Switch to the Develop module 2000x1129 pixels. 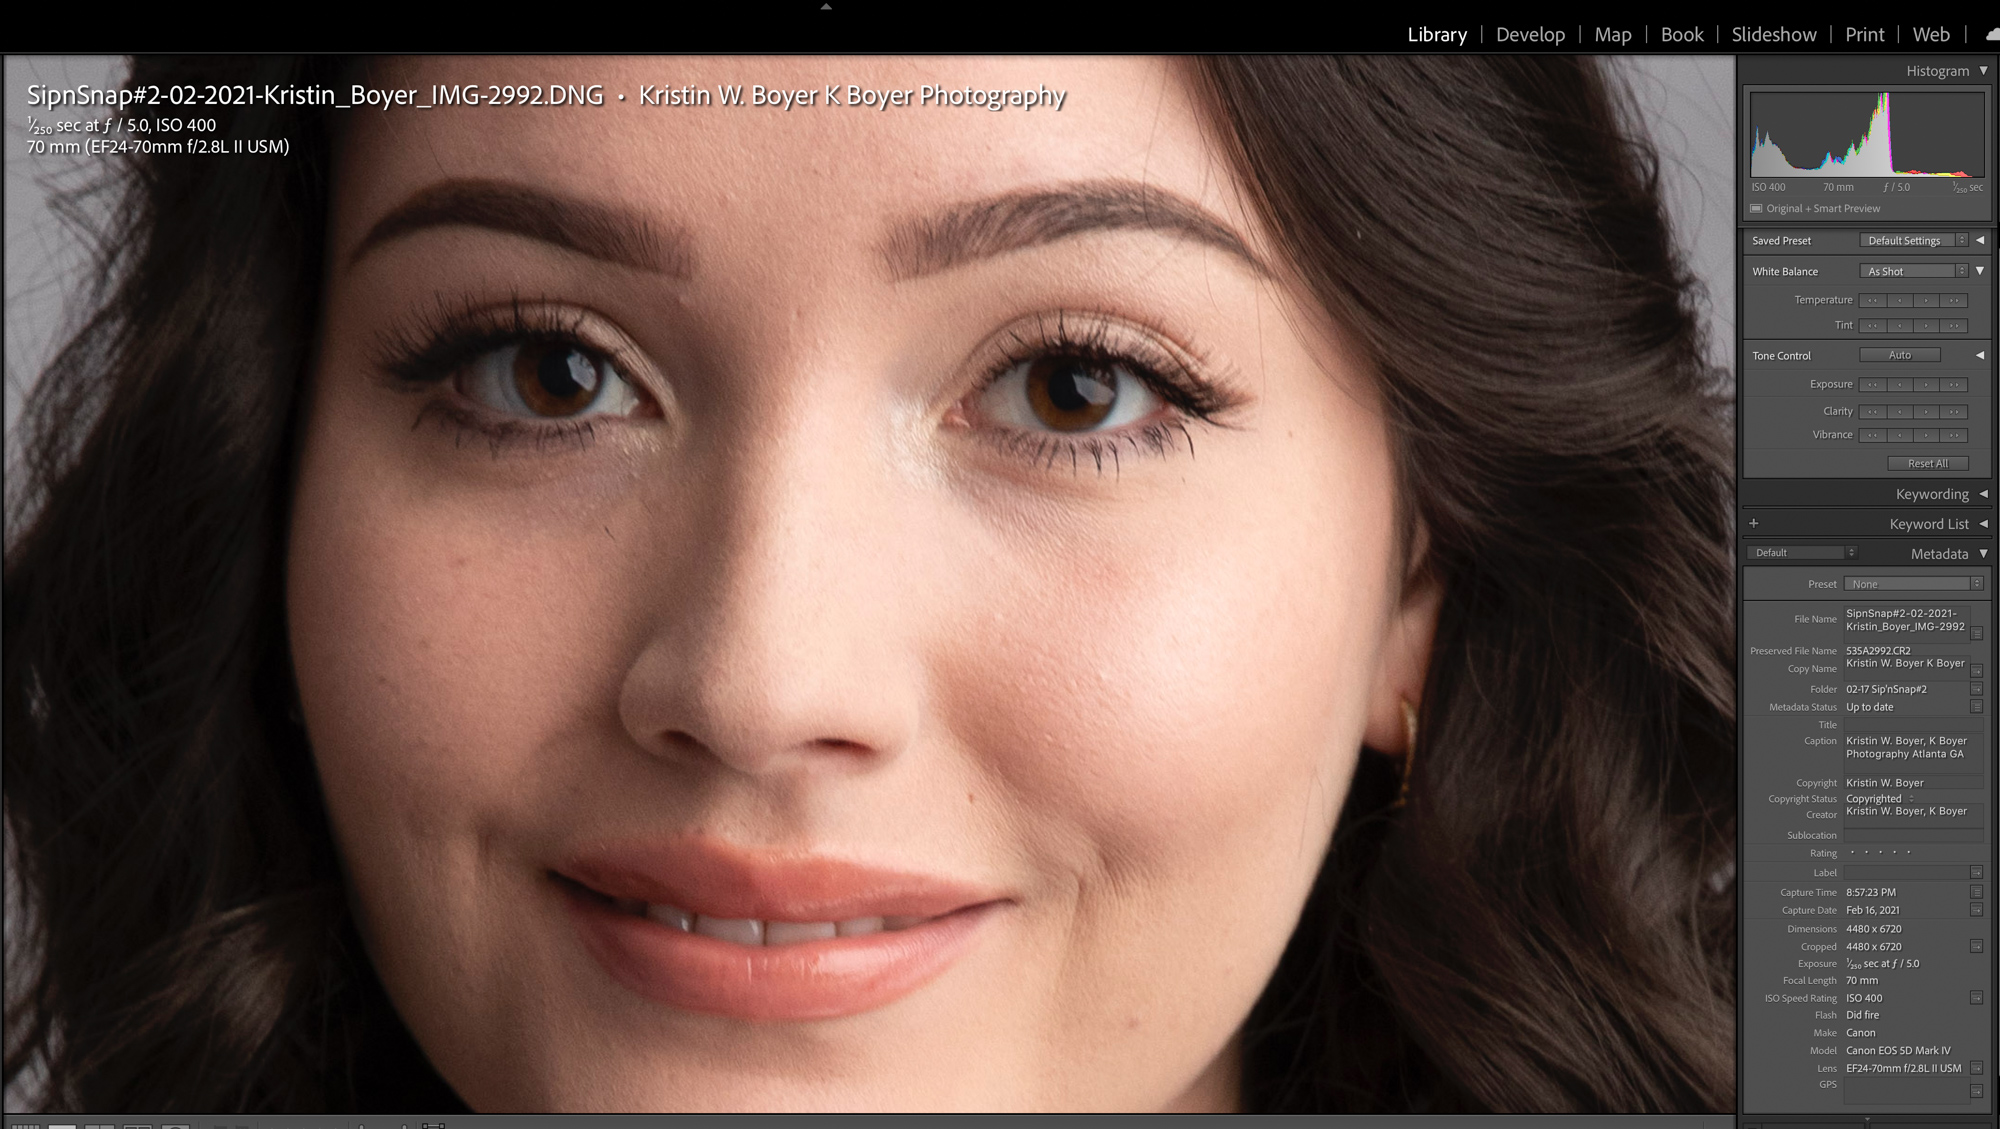tap(1530, 34)
